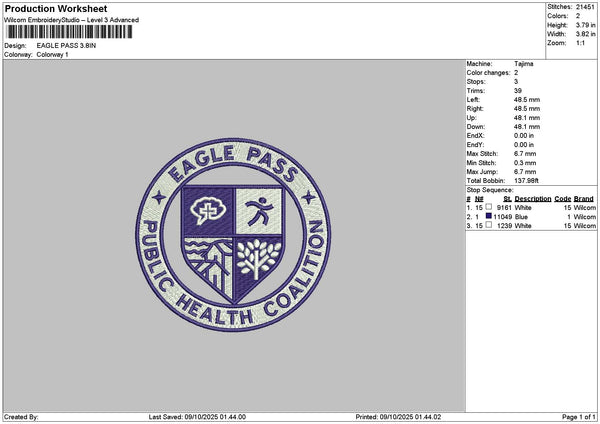Image resolution: width=600 pixels, height=424 pixels.
Task: Click the "Blue" thread description
Action: pos(521,217)
